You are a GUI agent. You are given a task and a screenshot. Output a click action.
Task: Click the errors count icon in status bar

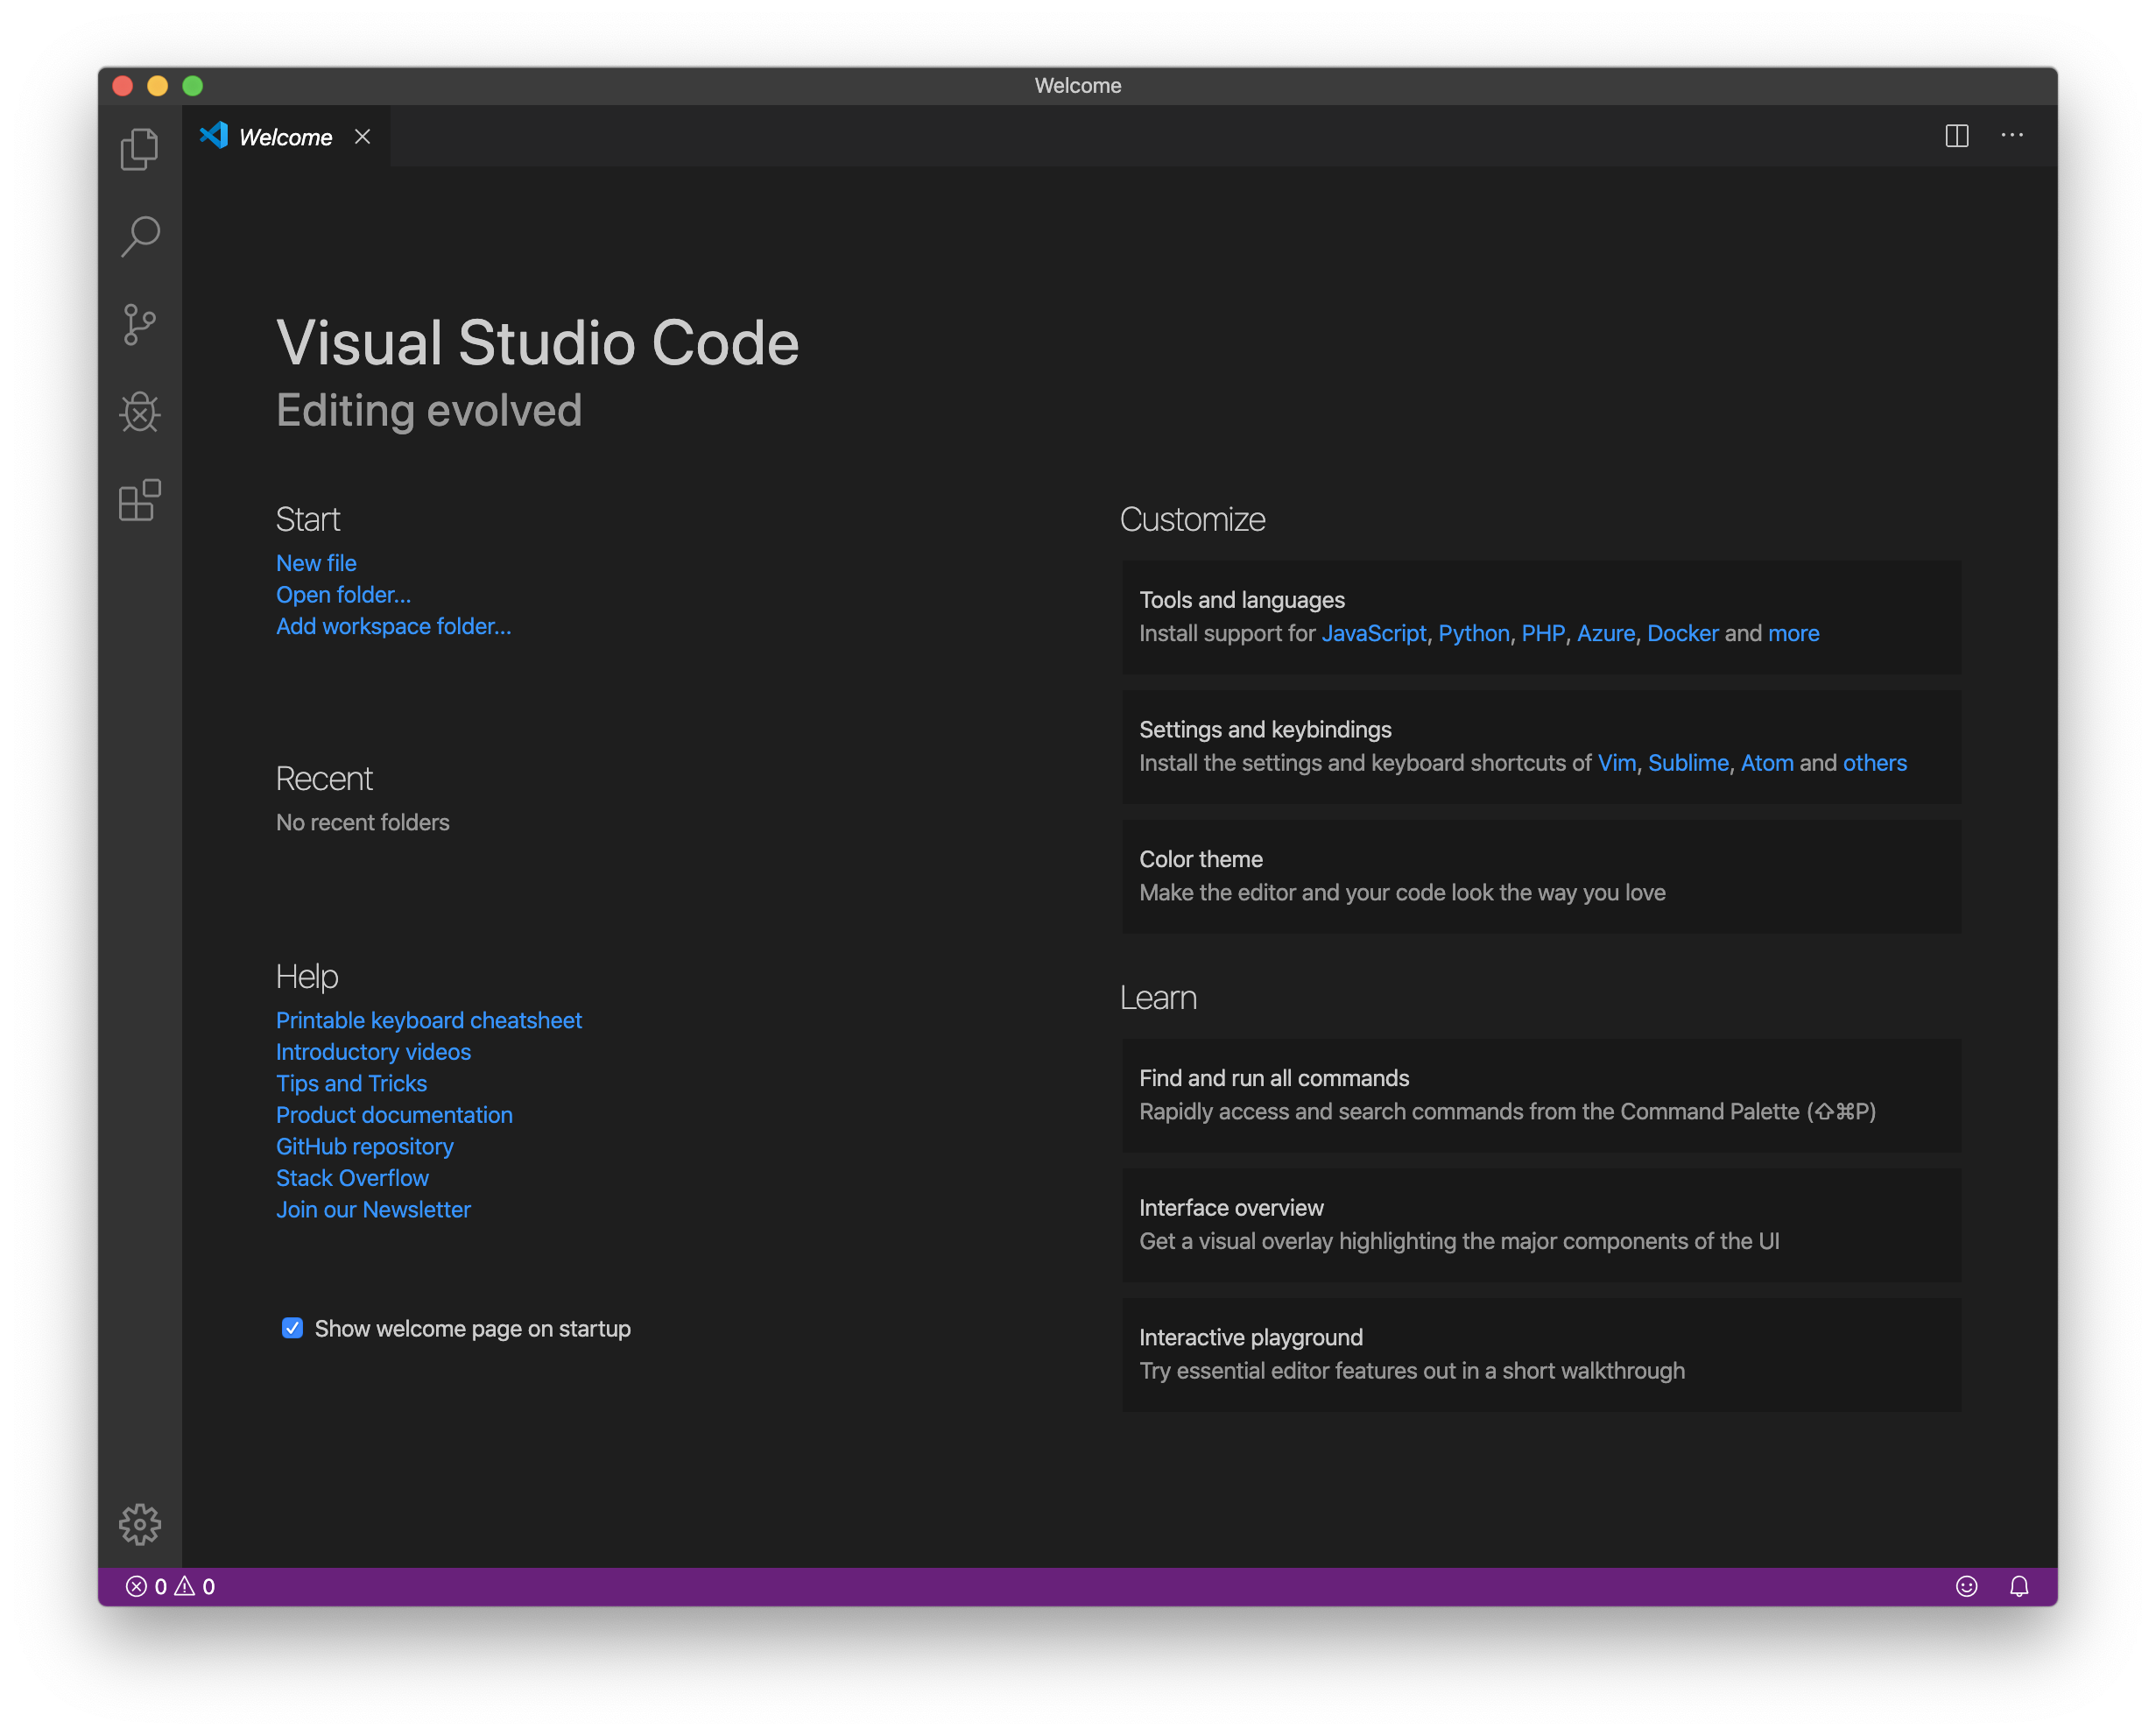click(136, 1586)
